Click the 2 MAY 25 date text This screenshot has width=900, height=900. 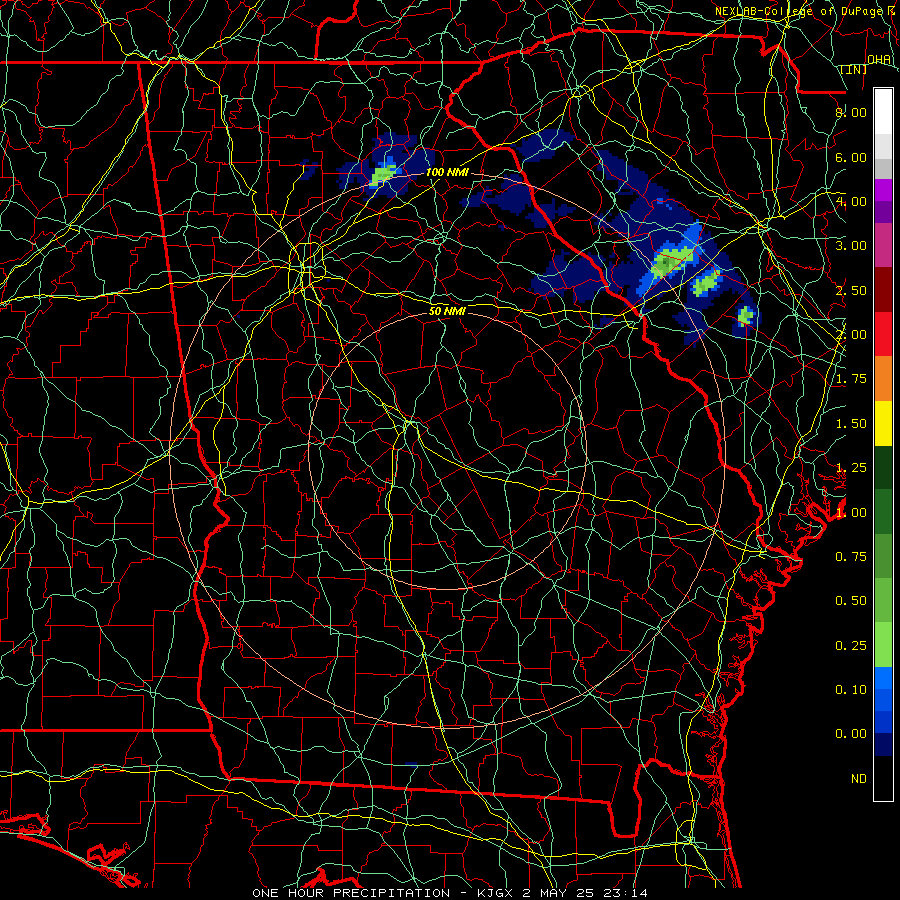click(560, 893)
